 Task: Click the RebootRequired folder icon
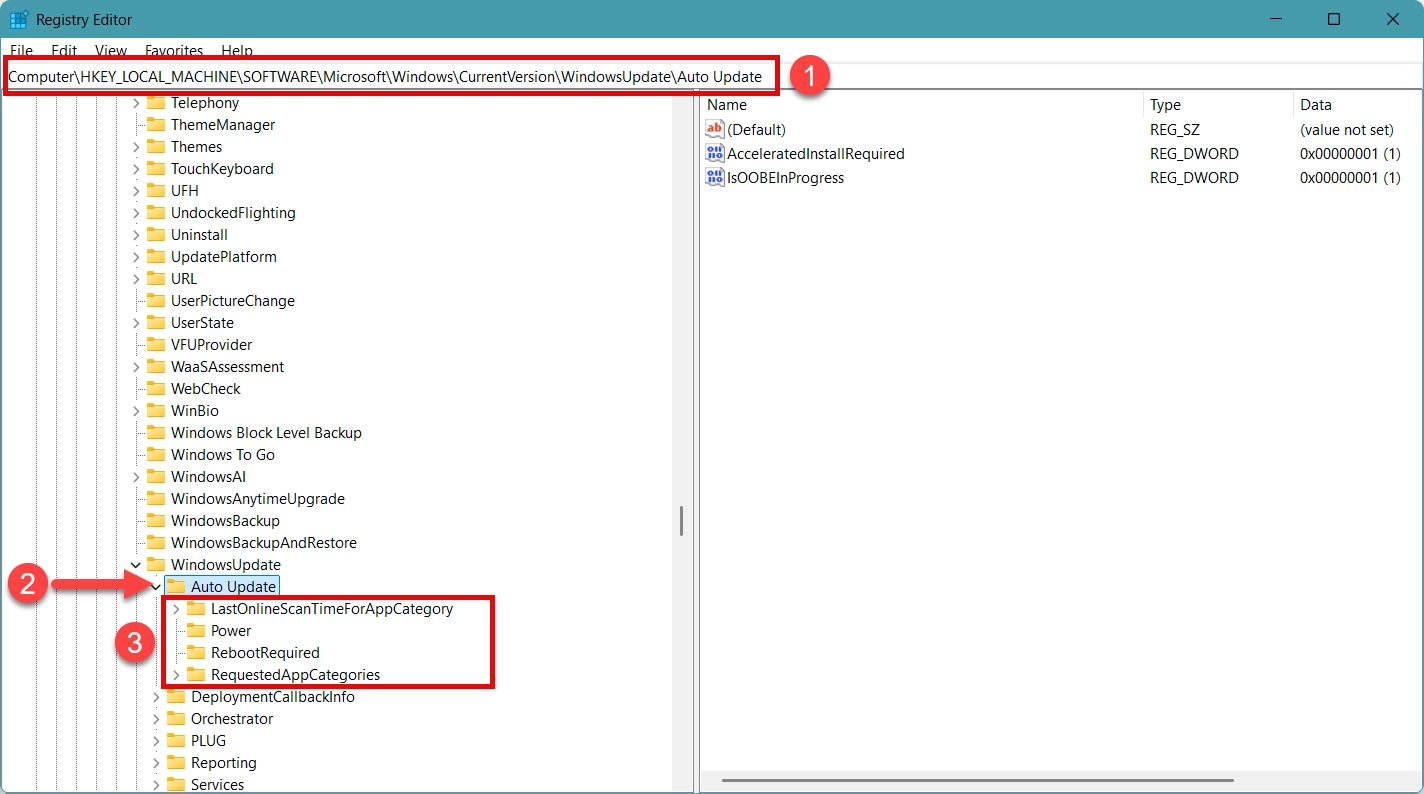(195, 653)
